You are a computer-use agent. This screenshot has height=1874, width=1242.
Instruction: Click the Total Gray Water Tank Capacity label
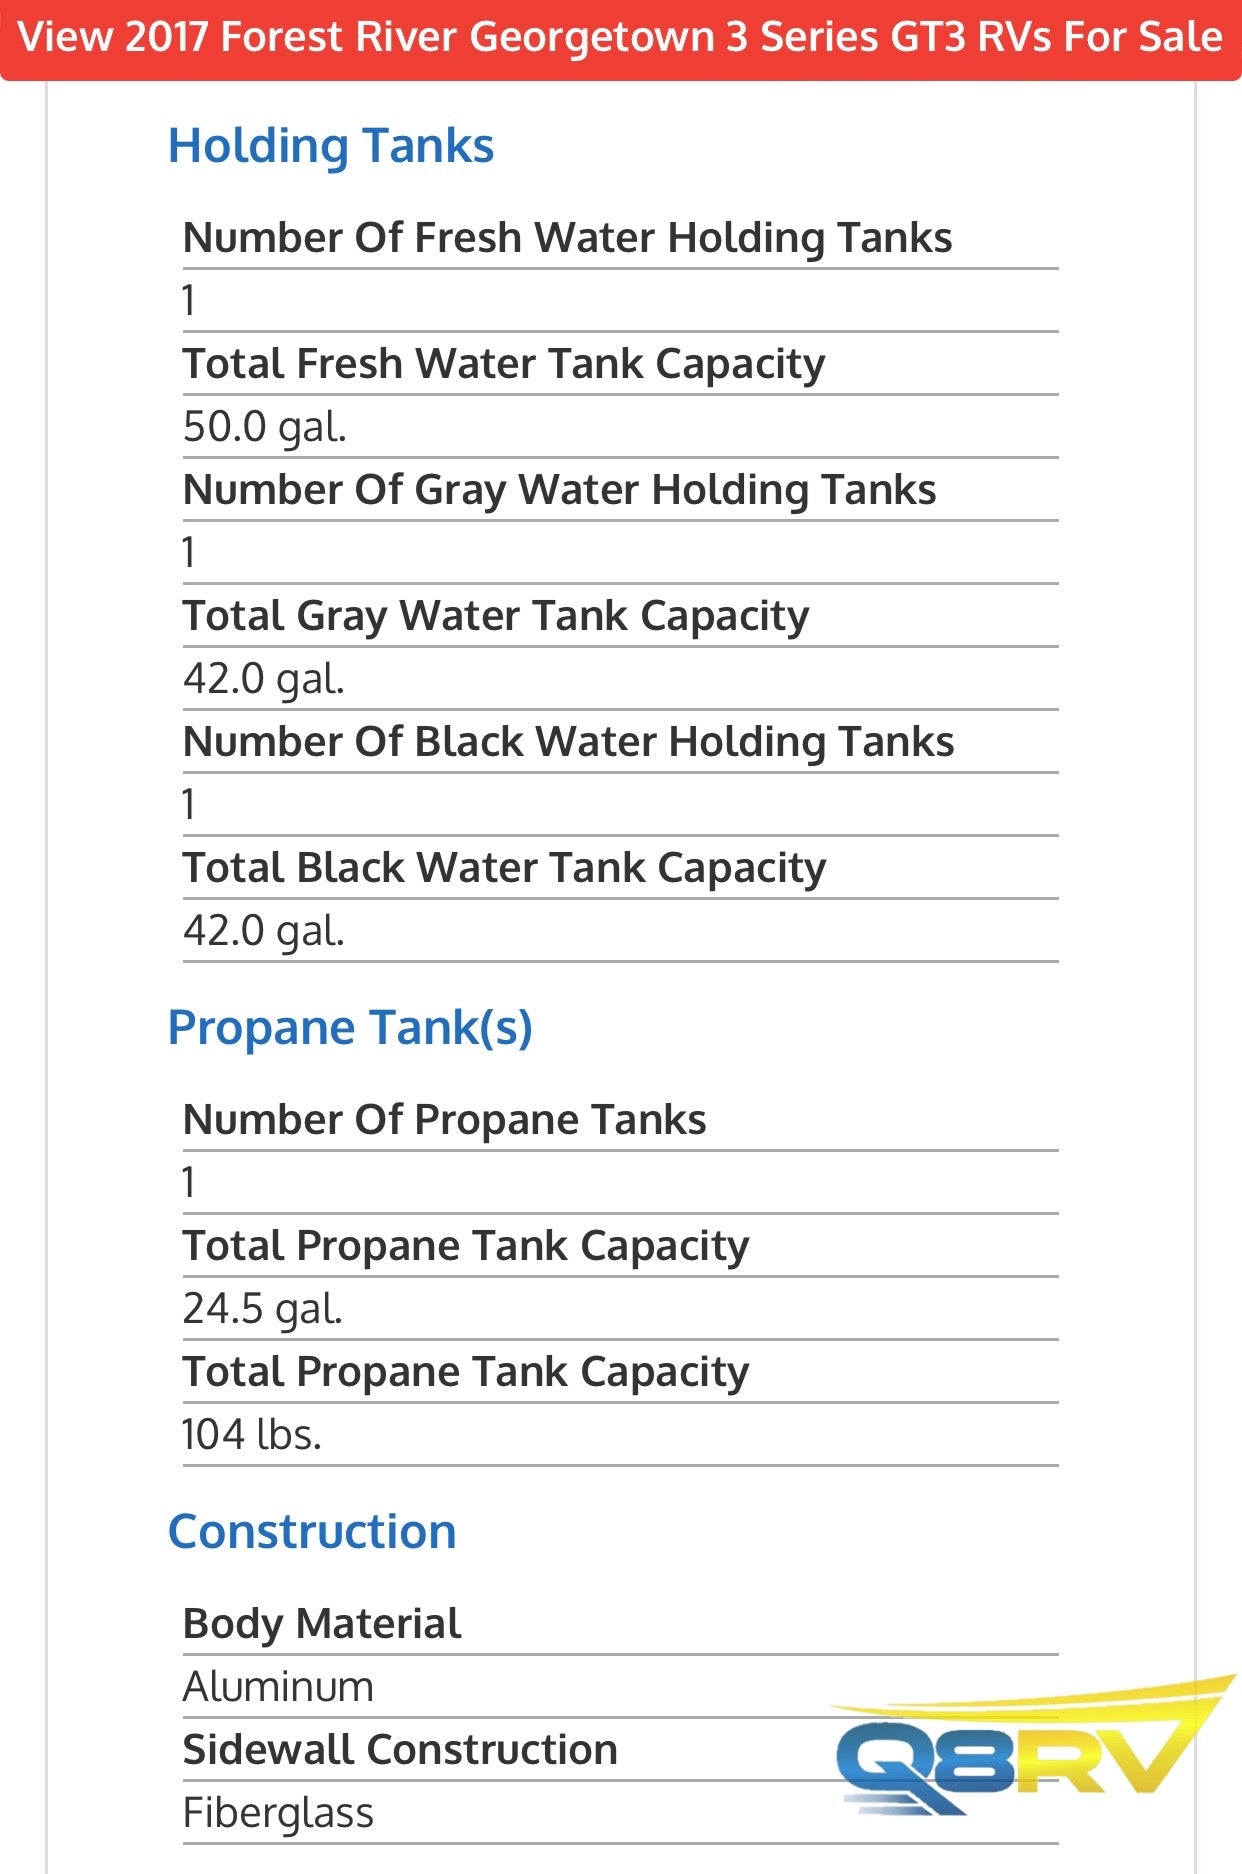(496, 616)
